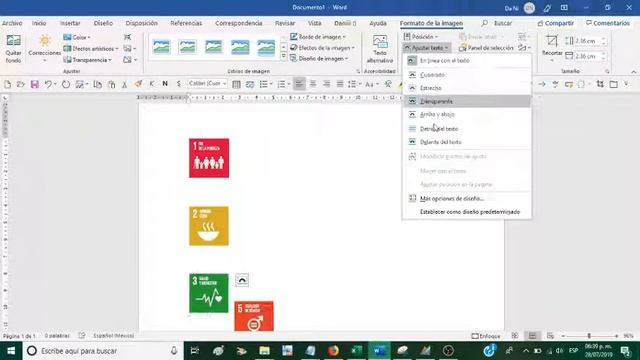The image size is (640, 360).
Task: Click the open folder icon in toolbar
Action: pos(21,84)
